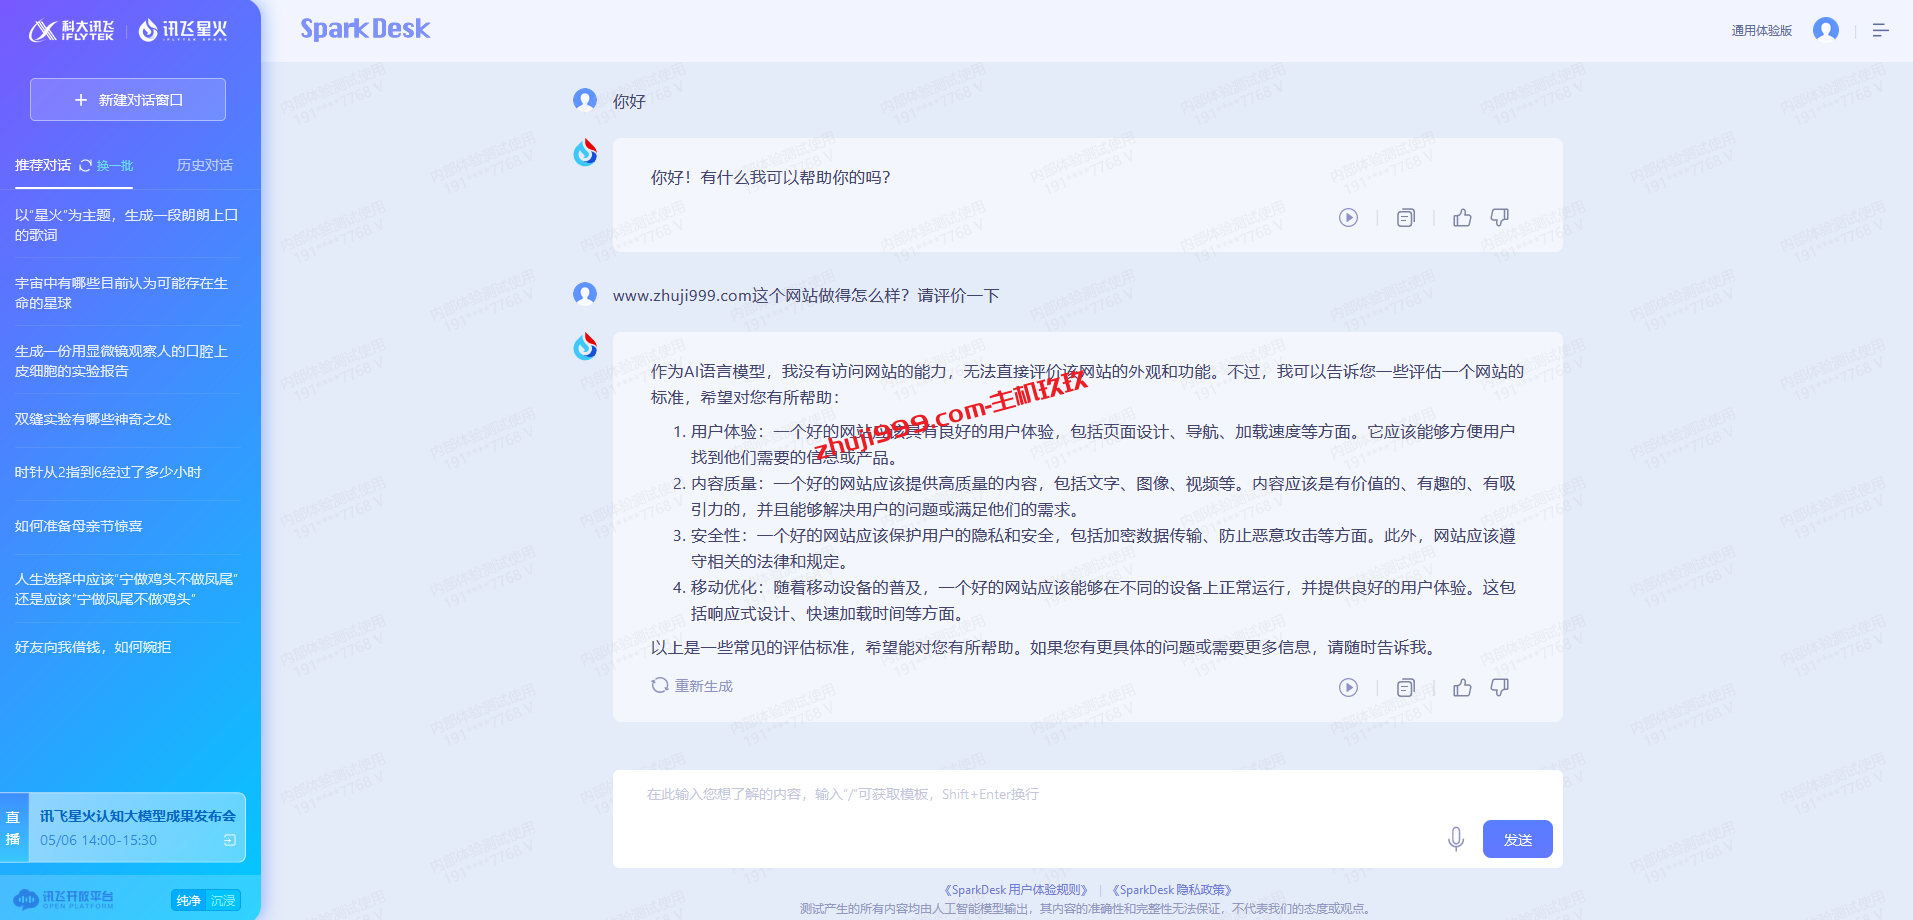
Task: Open the user avatar in the top bar
Action: click(1826, 30)
